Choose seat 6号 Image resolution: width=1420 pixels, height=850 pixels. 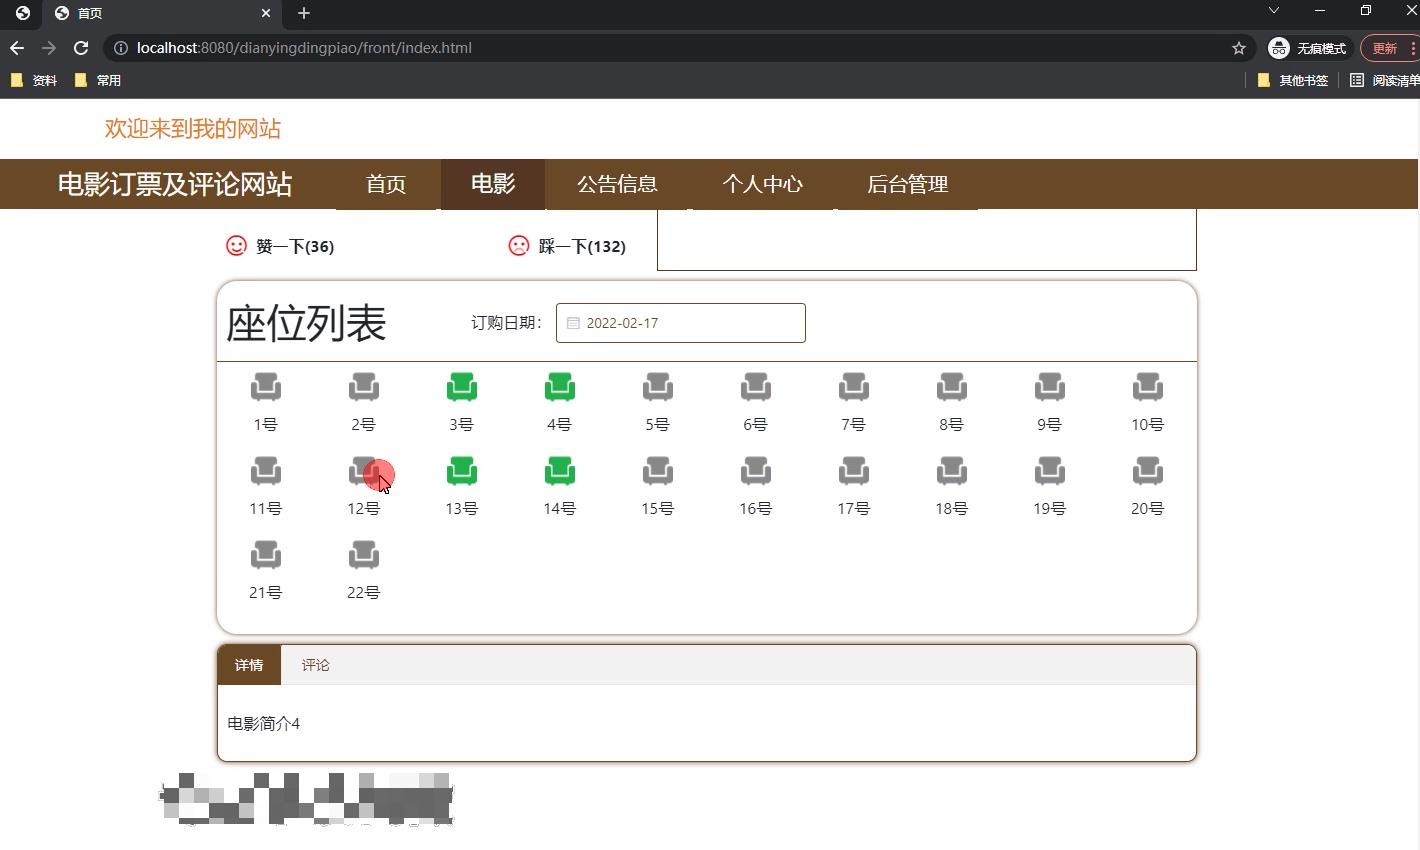tap(756, 387)
